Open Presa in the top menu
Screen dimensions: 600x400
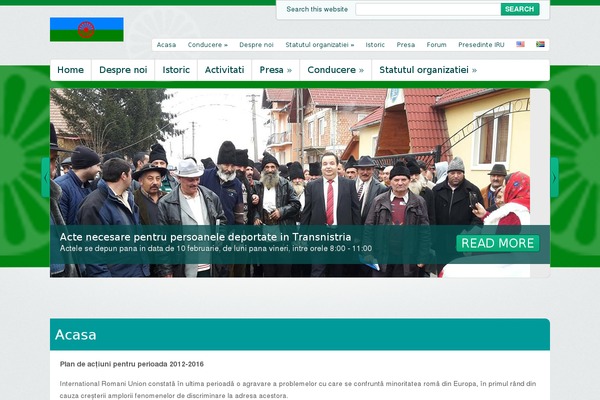point(406,45)
